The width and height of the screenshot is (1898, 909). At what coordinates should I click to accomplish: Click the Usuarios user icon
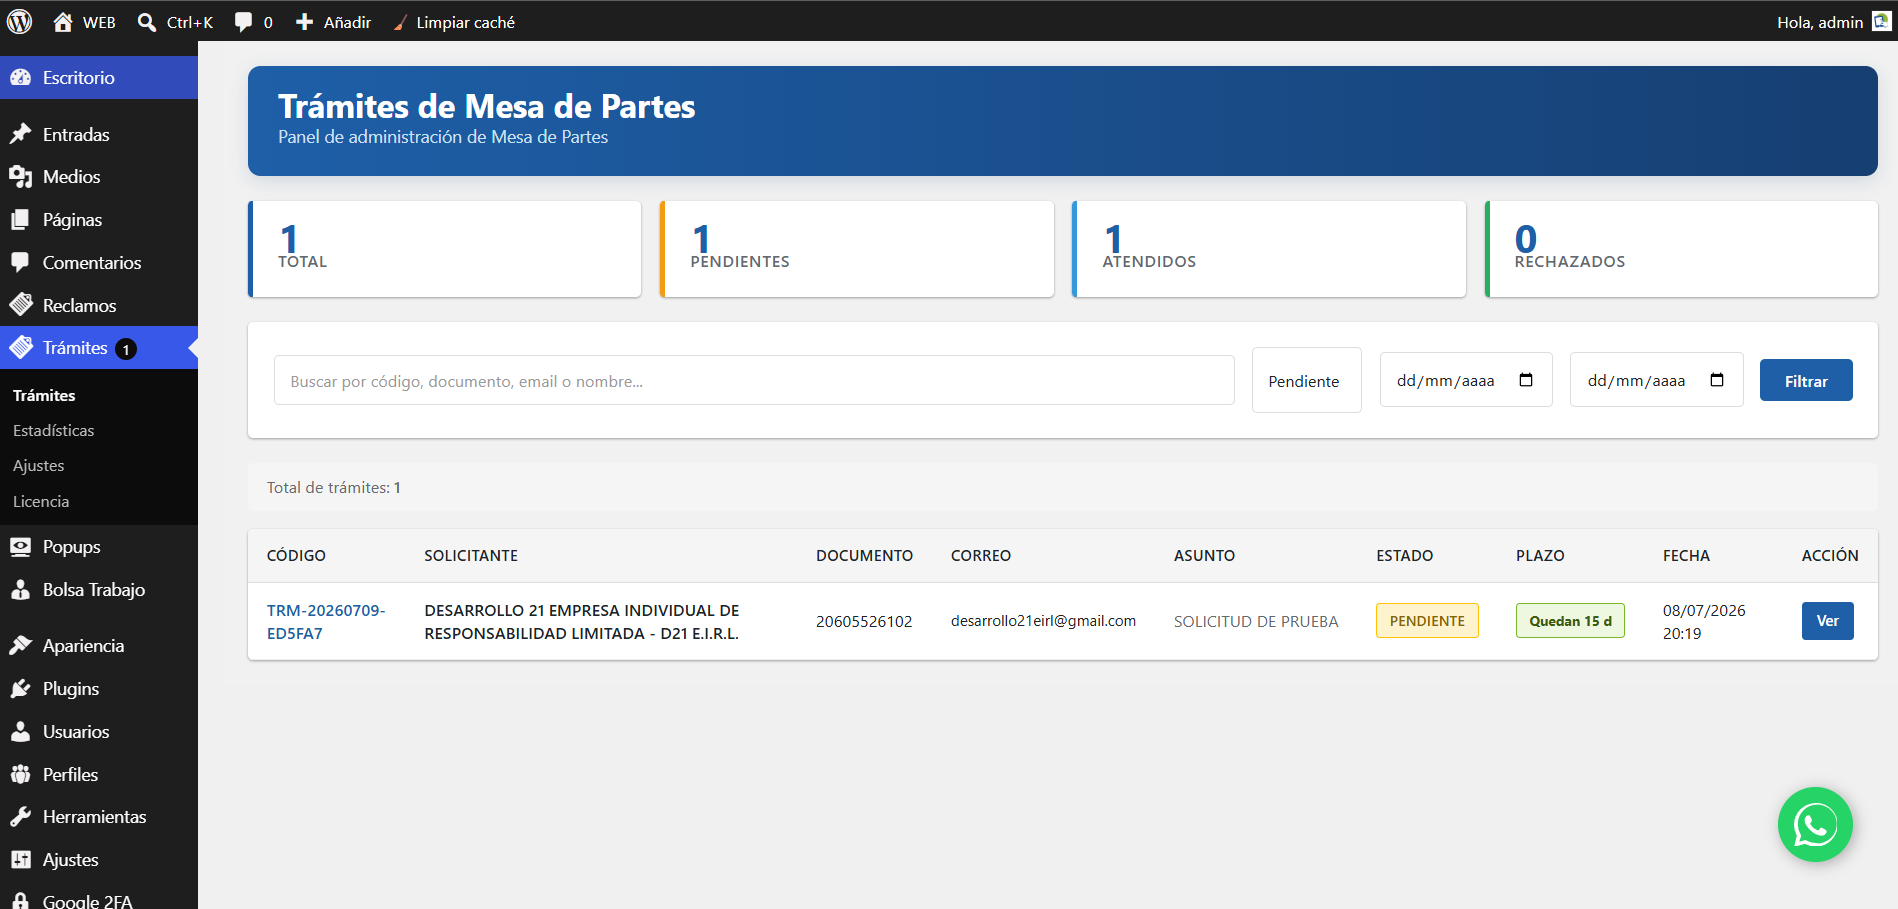(21, 732)
